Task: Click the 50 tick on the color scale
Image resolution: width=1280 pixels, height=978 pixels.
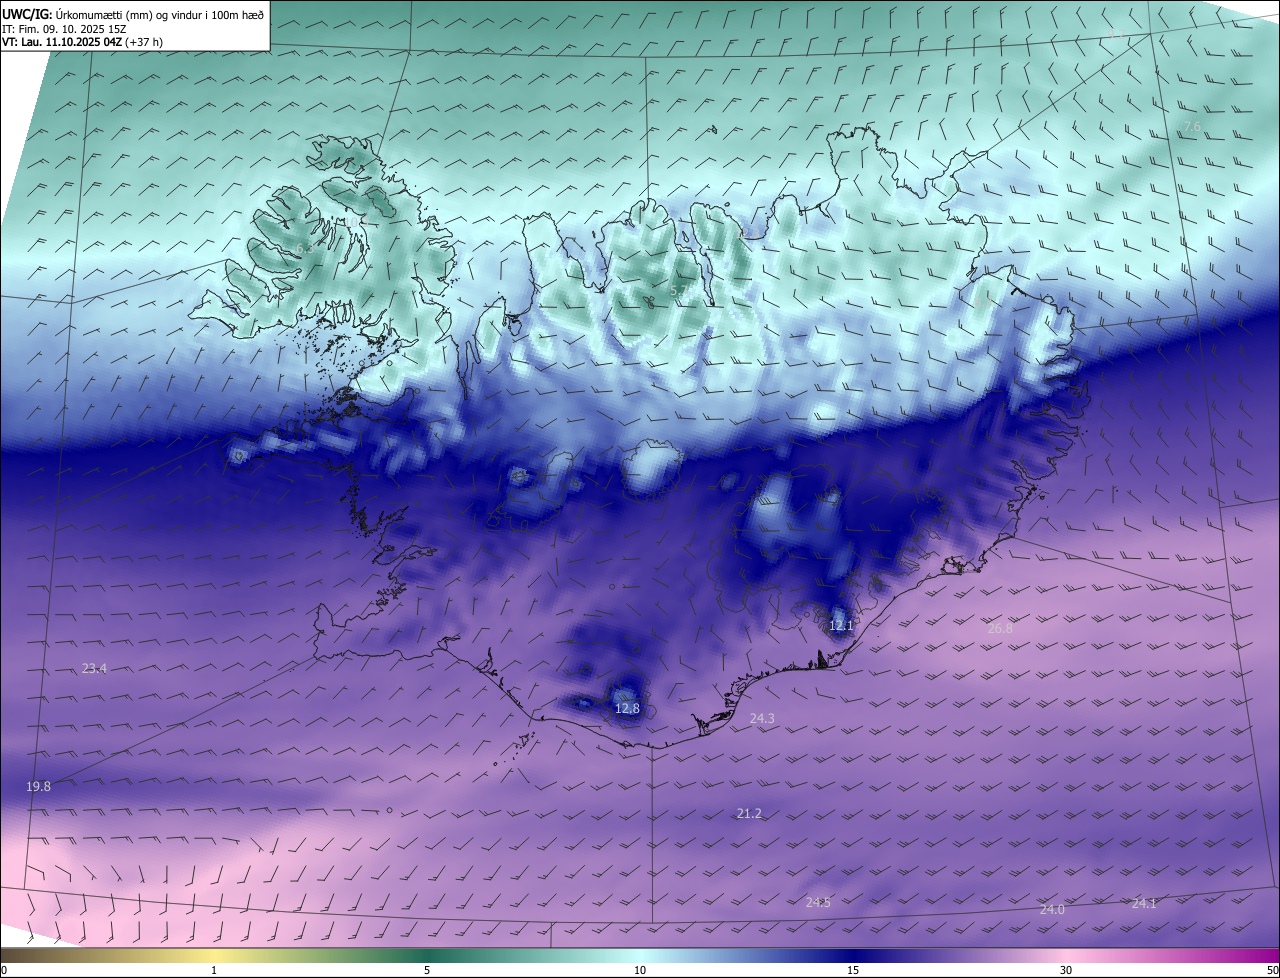Action: tap(1272, 970)
